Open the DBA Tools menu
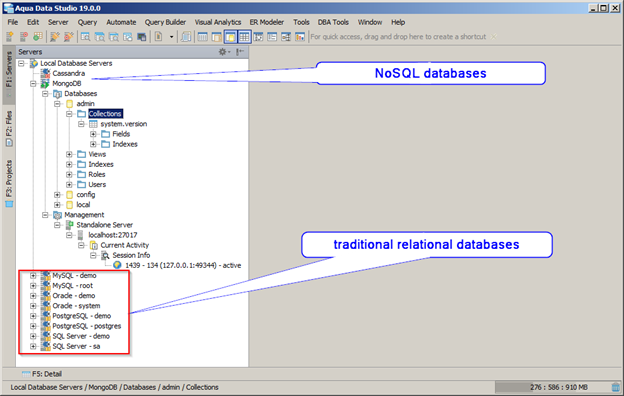This screenshot has height=396, width=624. (333, 22)
